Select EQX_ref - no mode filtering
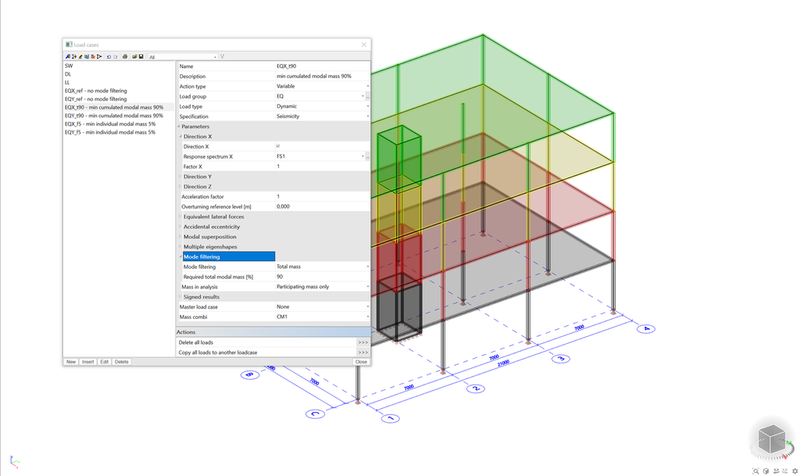The image size is (800, 476). [95, 91]
